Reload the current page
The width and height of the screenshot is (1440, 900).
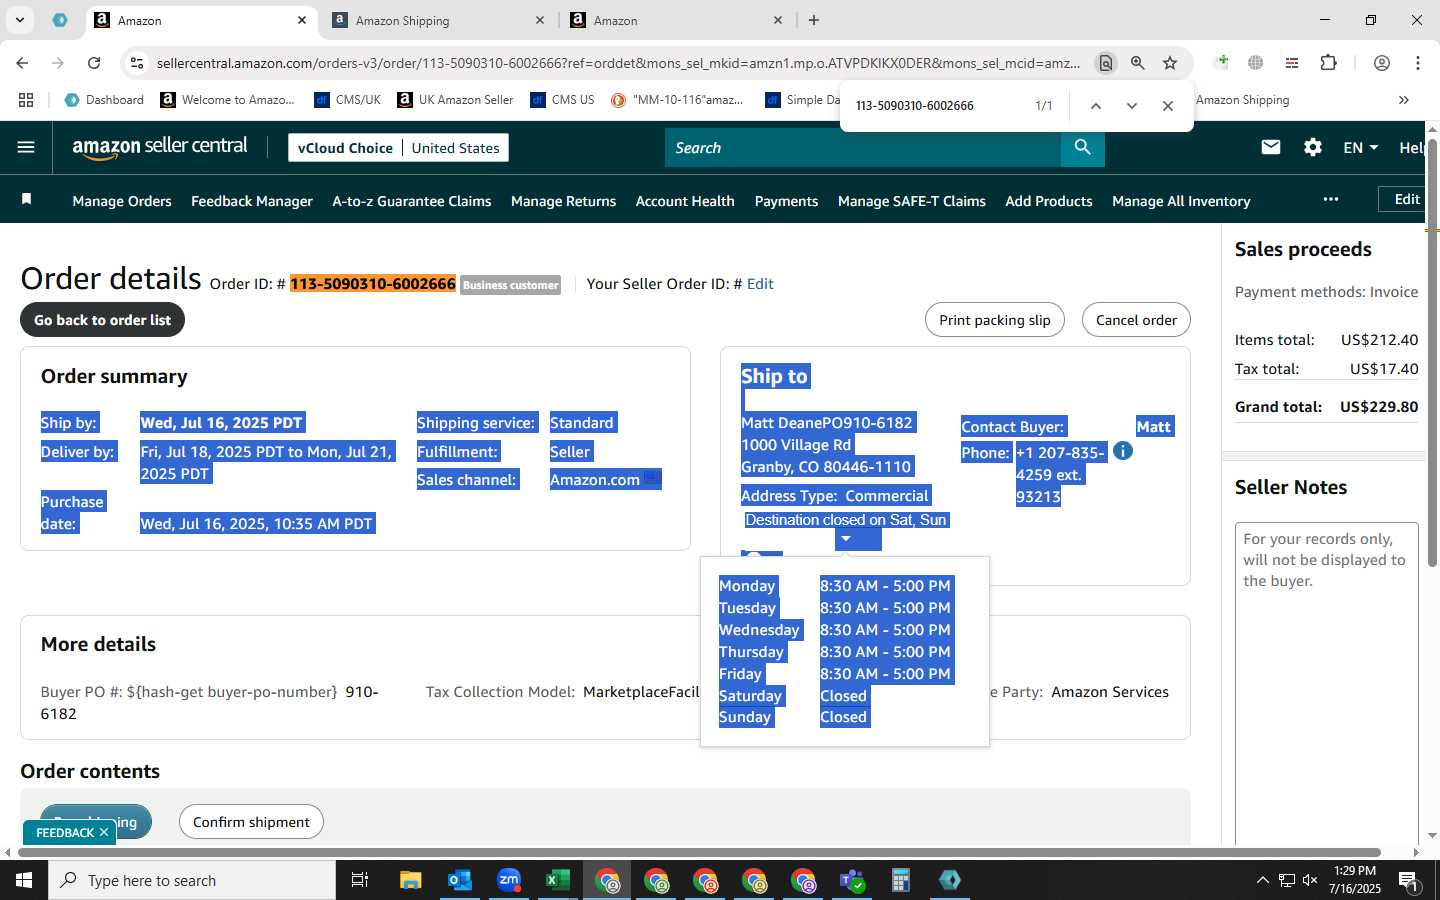pyautogui.click(x=94, y=63)
